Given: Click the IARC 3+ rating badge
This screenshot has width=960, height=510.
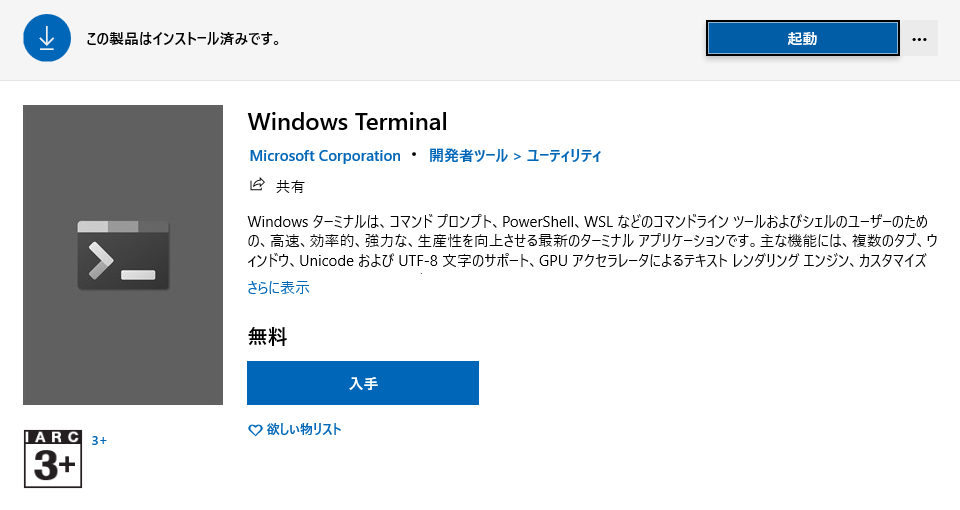Looking at the screenshot, I should click(x=53, y=458).
